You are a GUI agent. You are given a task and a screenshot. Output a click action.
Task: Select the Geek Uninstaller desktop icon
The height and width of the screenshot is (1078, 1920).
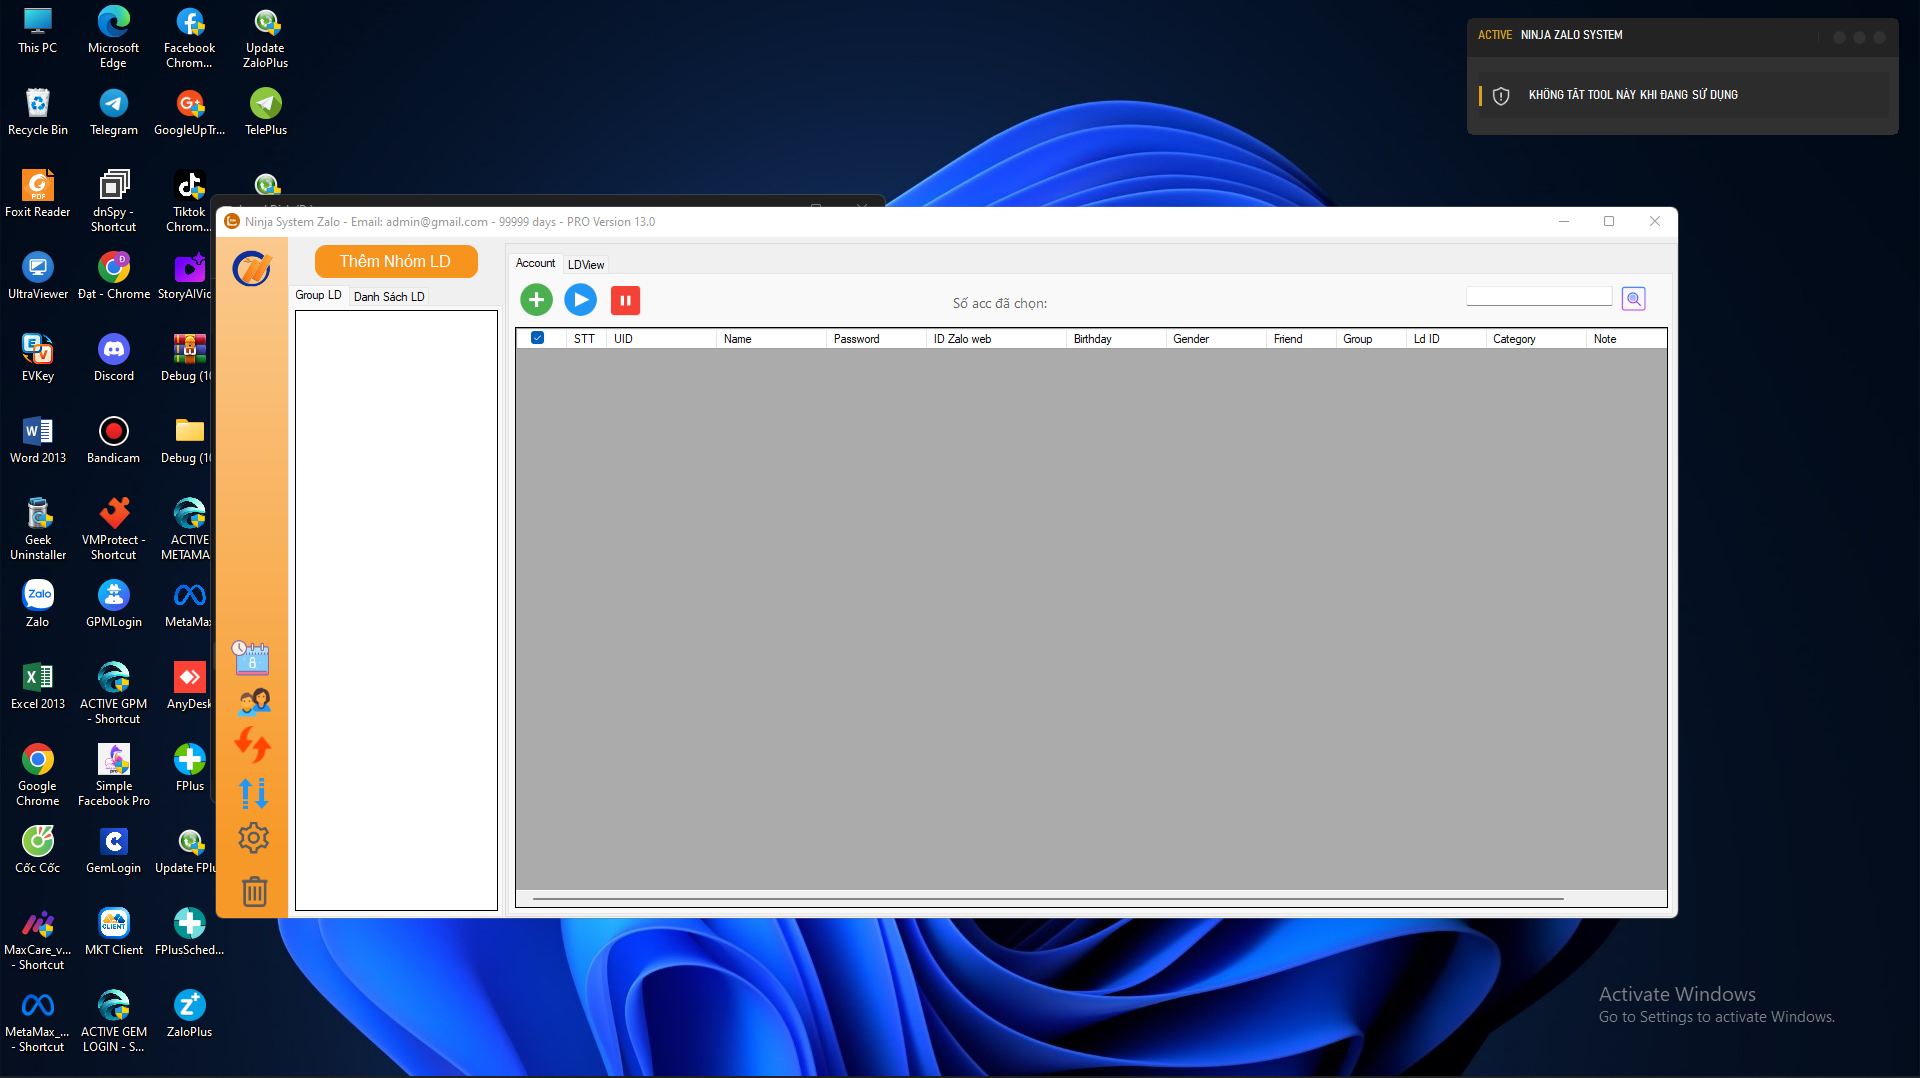pos(38,529)
